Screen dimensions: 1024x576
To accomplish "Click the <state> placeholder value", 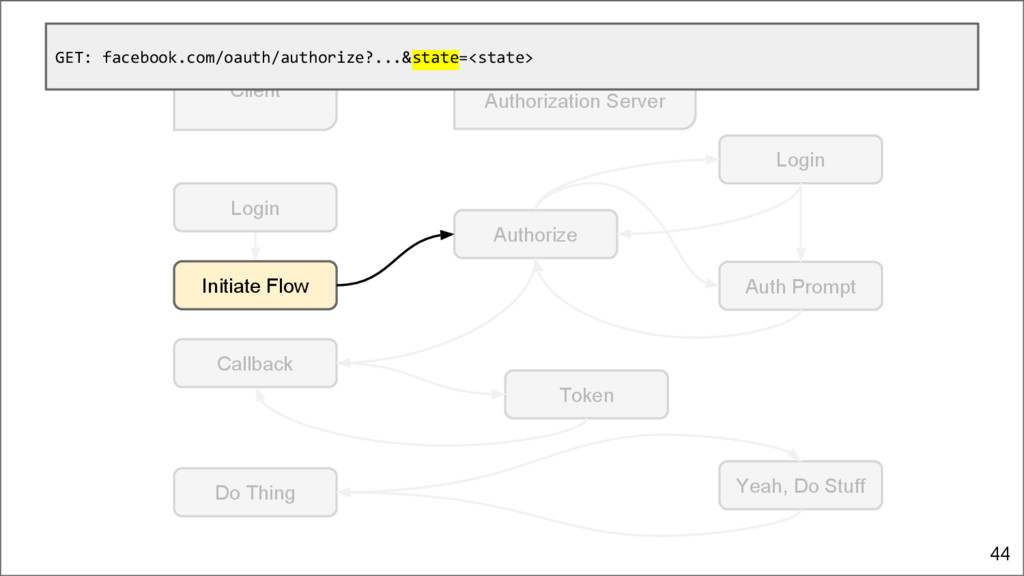I will point(501,58).
